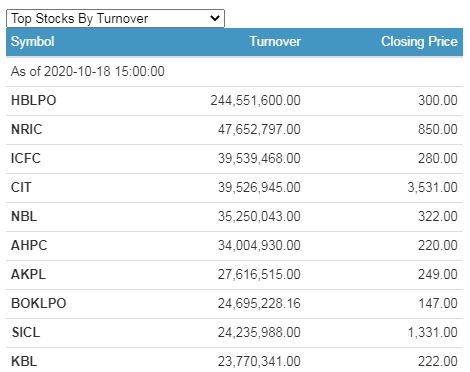Click the AKPL symbol

(28, 274)
